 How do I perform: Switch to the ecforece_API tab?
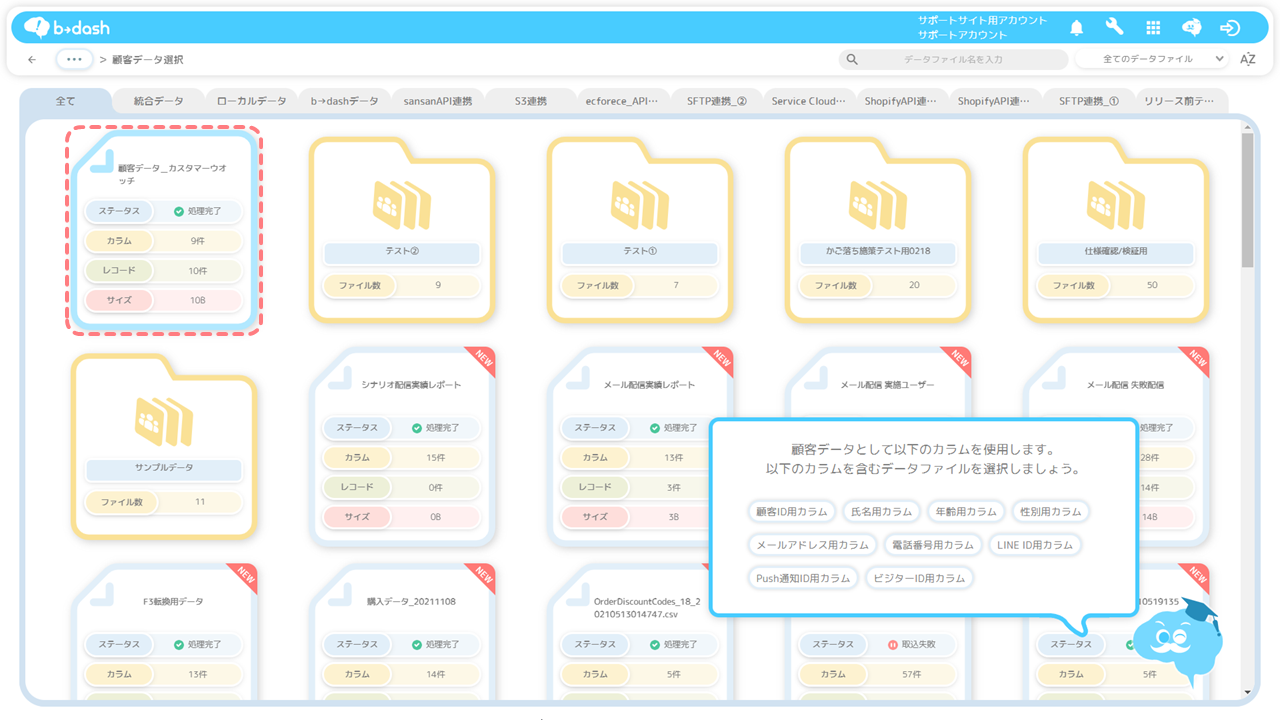tap(624, 101)
